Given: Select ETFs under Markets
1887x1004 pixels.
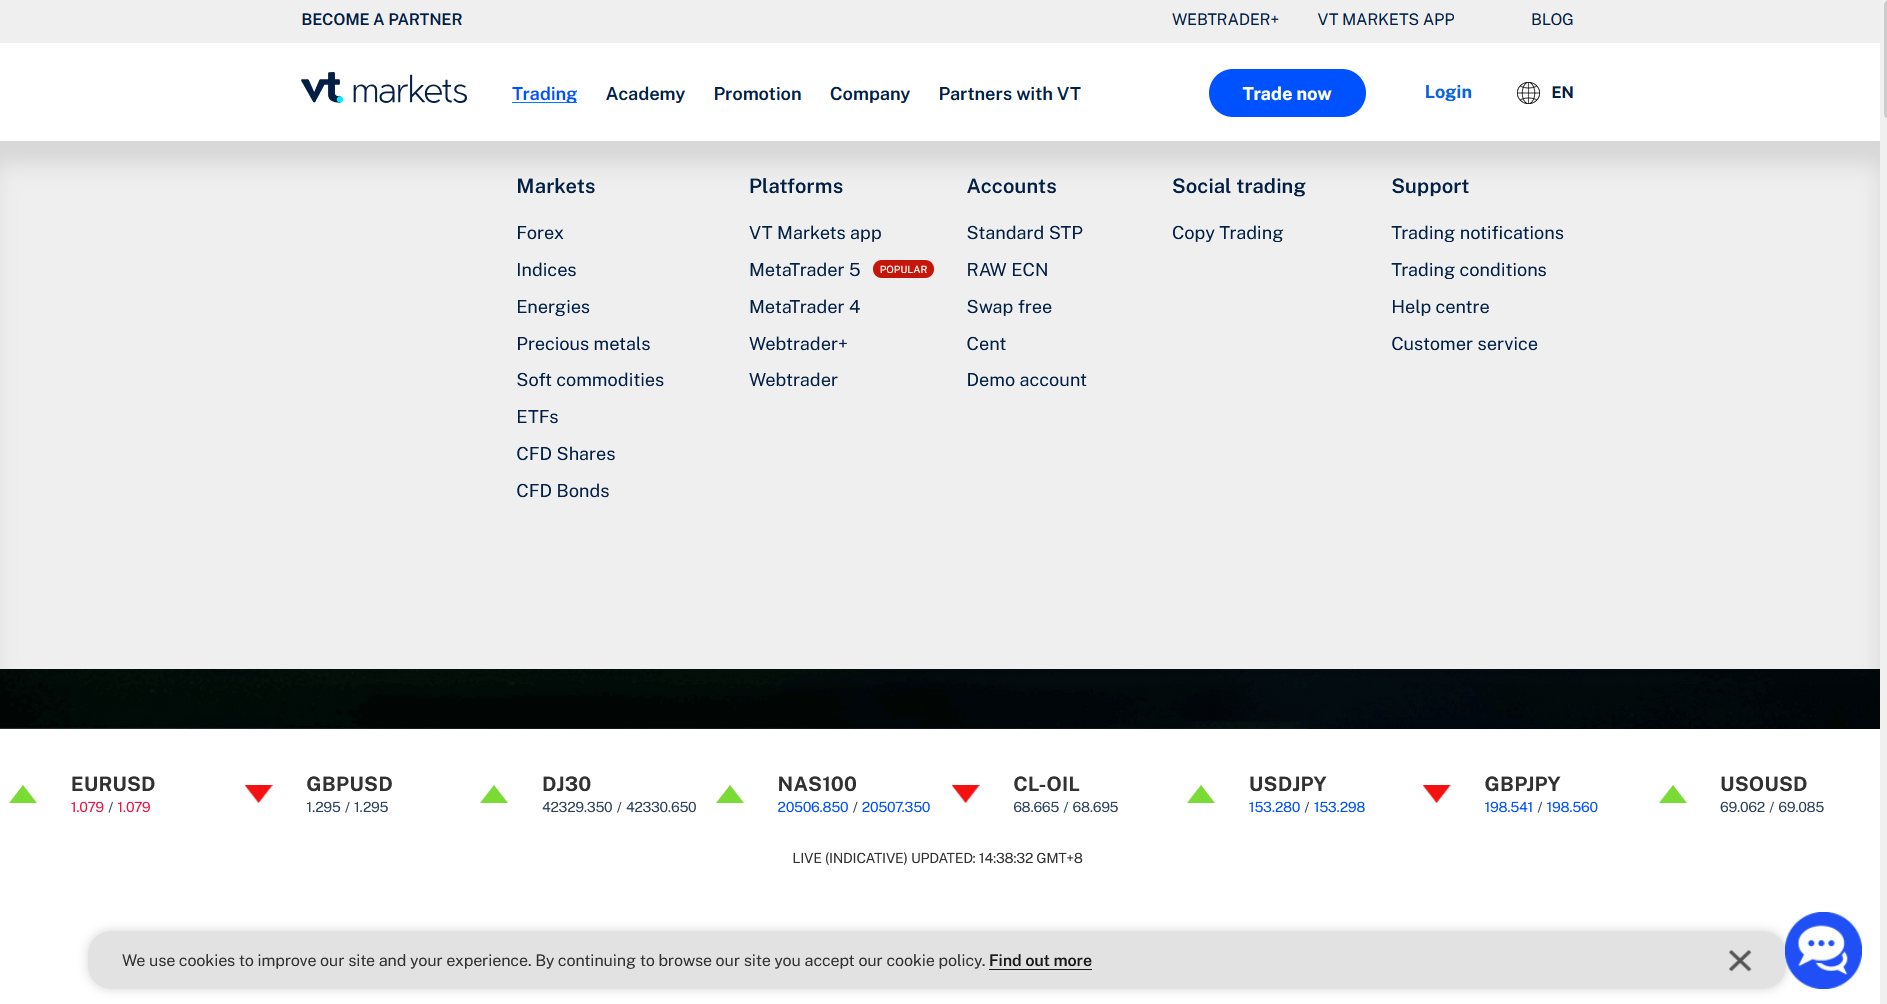Looking at the screenshot, I should click(537, 417).
